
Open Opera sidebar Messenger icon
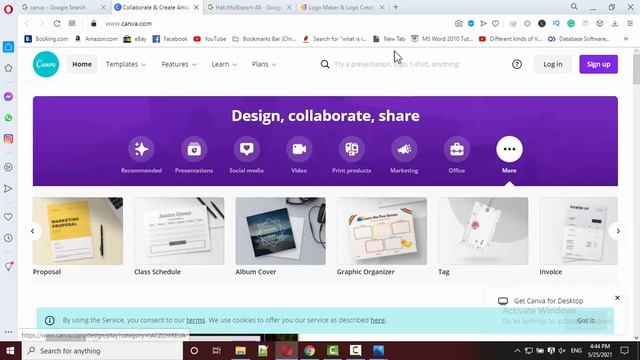(x=8, y=97)
